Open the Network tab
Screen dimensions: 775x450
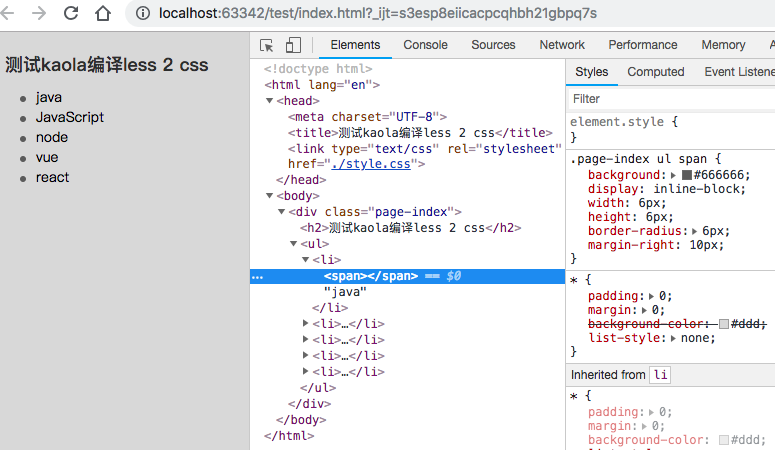pos(562,45)
